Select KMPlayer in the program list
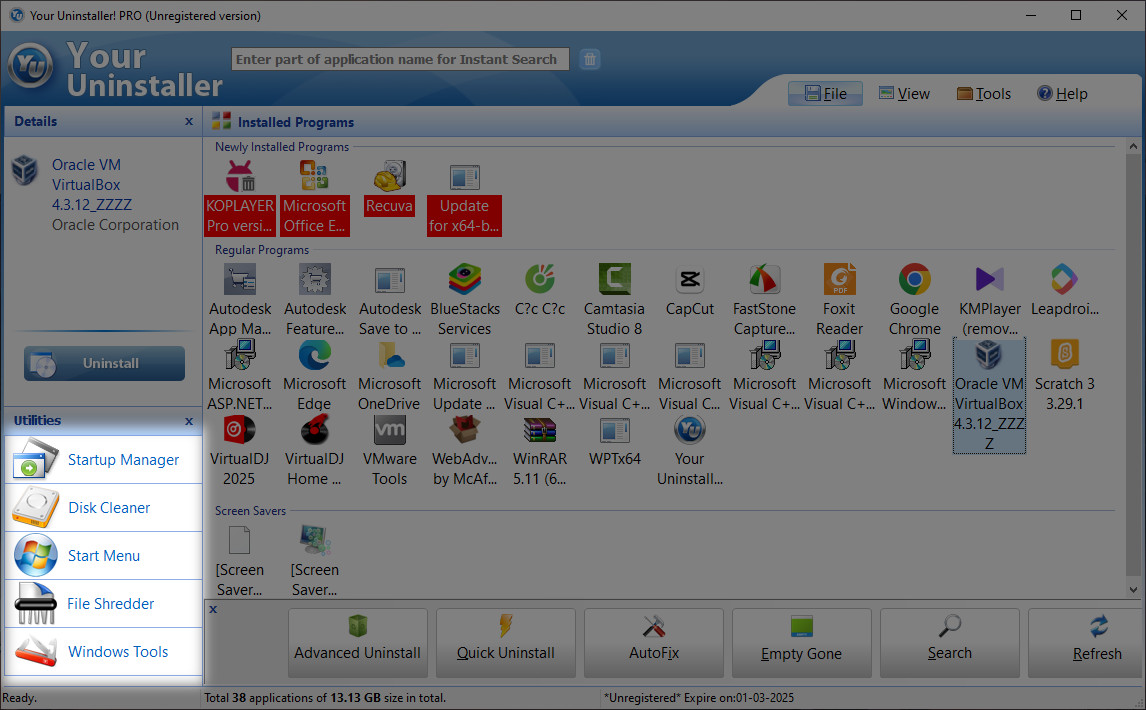 tap(989, 290)
